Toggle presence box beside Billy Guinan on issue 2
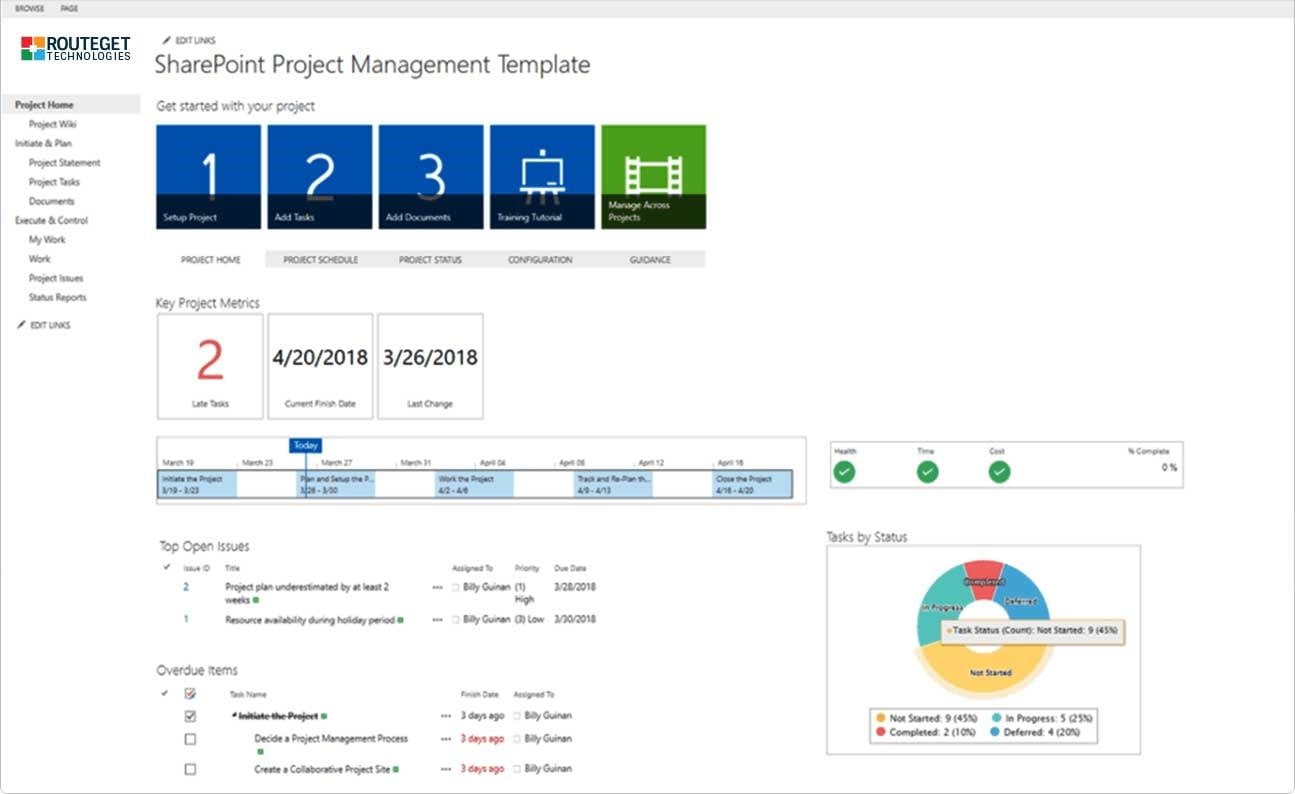This screenshot has height=794, width=1295. [x=456, y=588]
